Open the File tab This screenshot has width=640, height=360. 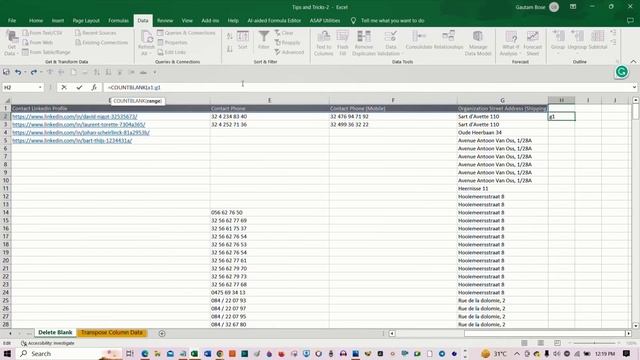(12, 20)
